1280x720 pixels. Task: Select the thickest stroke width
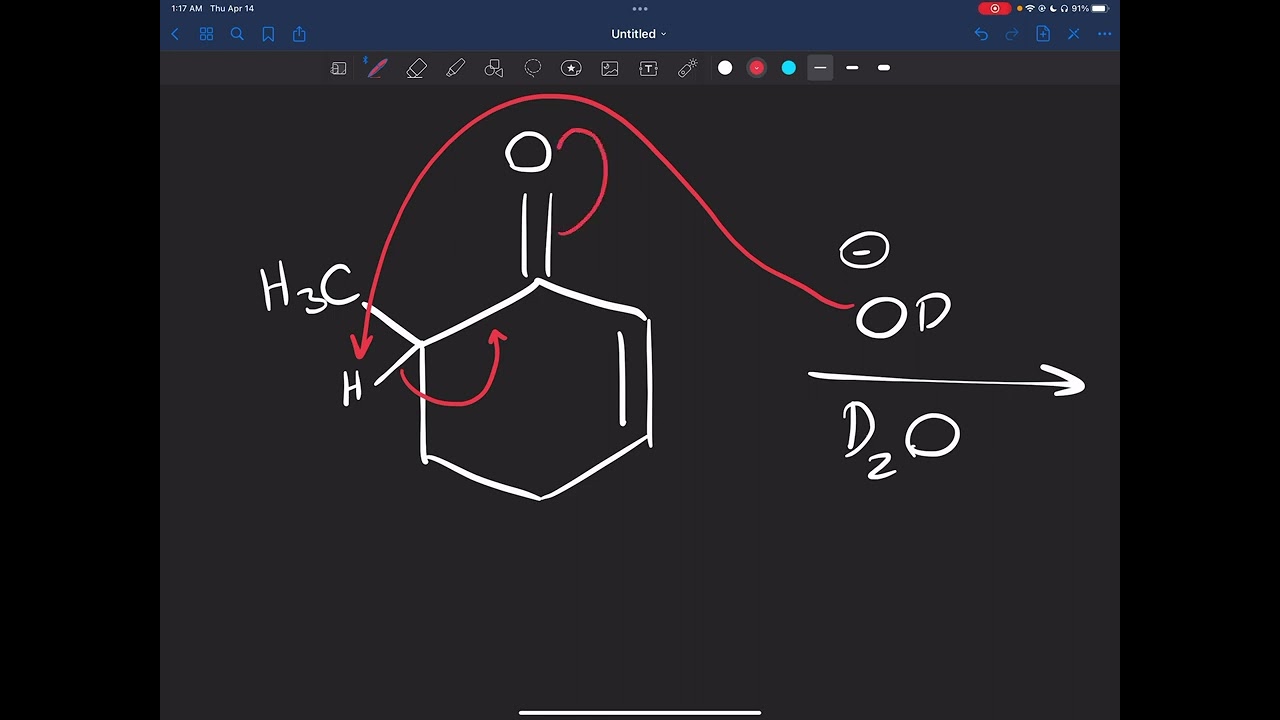point(884,68)
